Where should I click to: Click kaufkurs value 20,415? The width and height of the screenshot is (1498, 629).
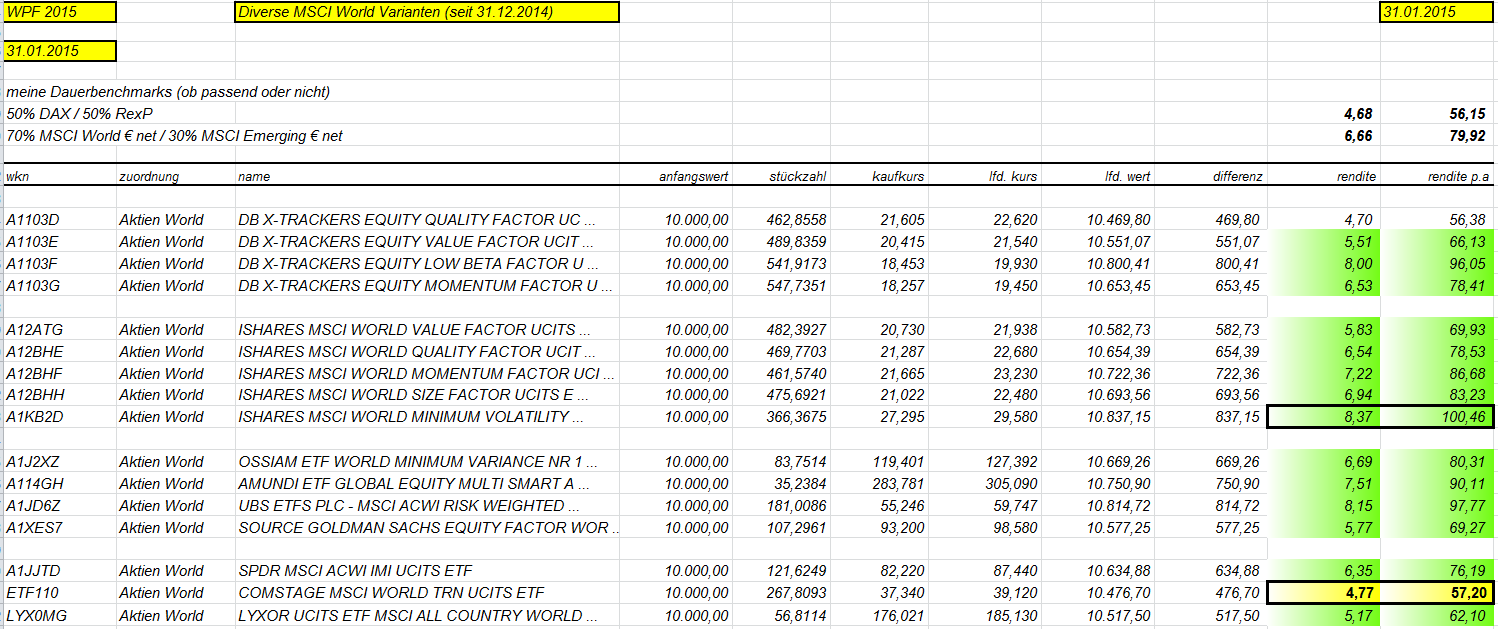pos(902,242)
